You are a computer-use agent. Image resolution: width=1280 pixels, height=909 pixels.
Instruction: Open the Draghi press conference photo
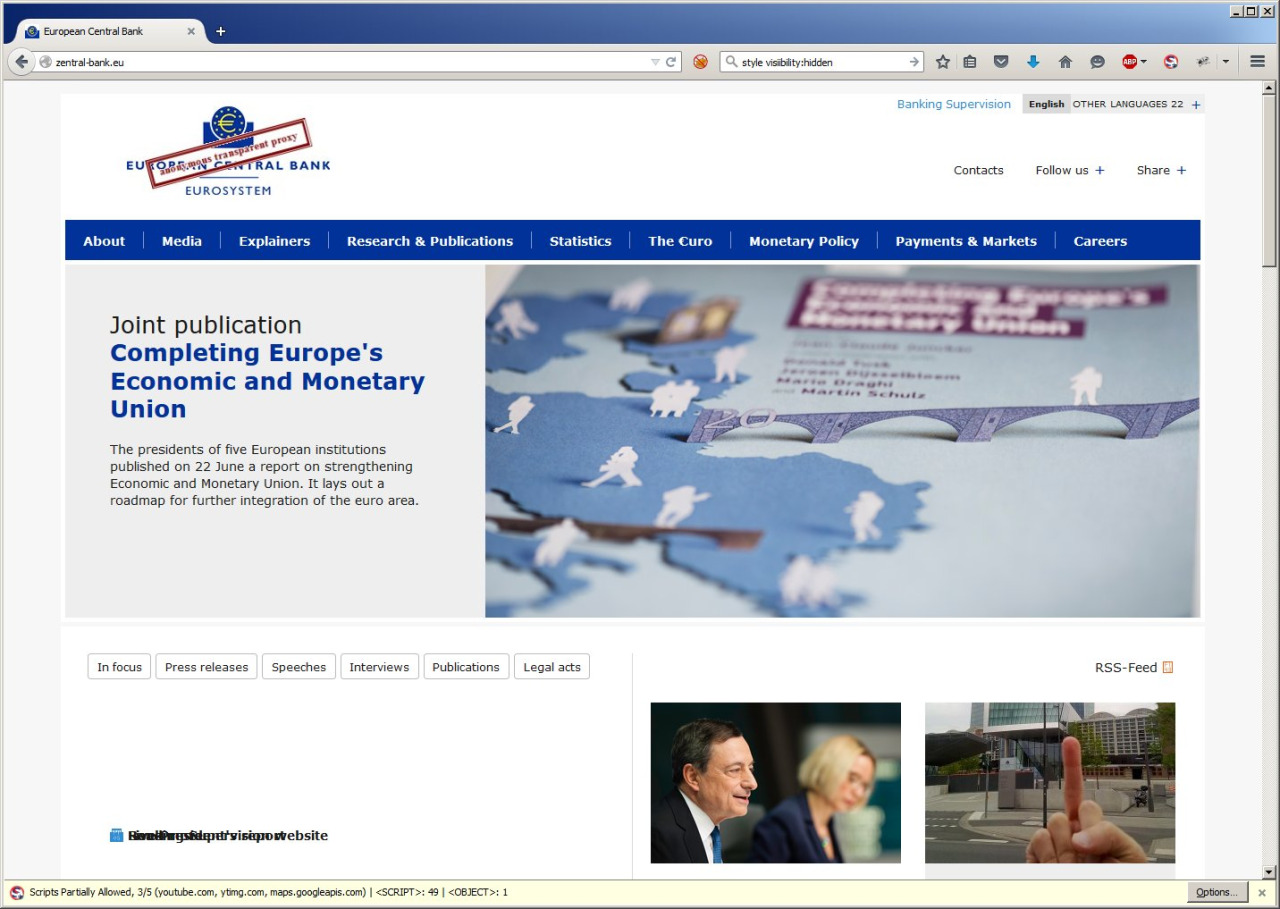point(775,783)
